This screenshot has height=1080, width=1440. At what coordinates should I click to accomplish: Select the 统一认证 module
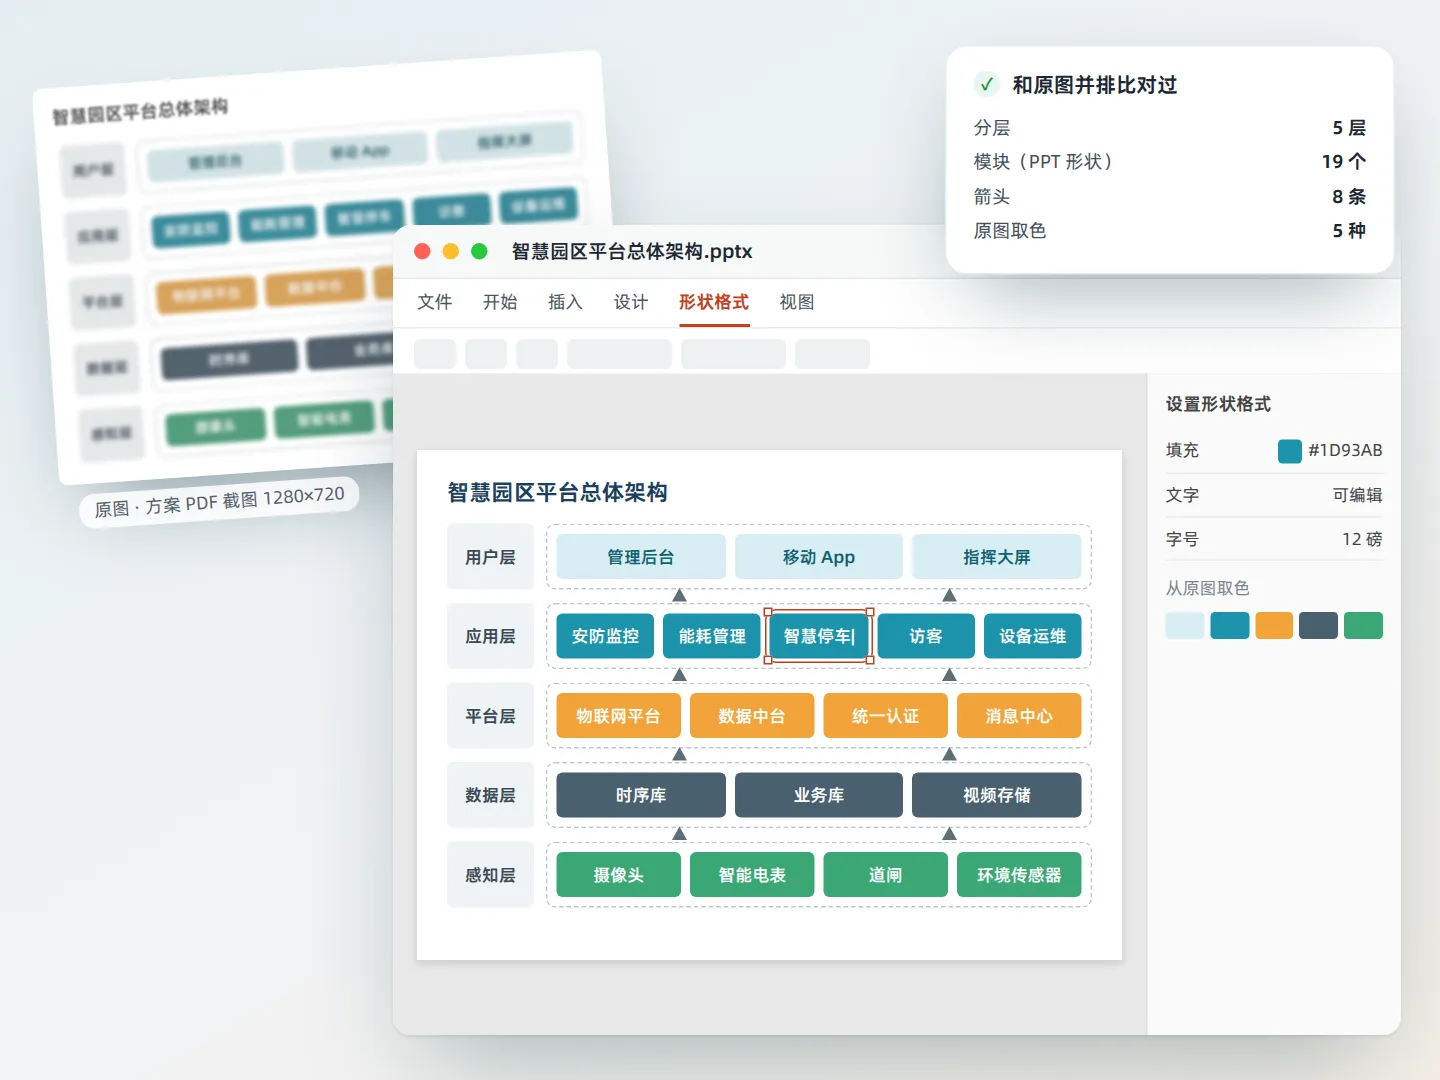(x=885, y=716)
